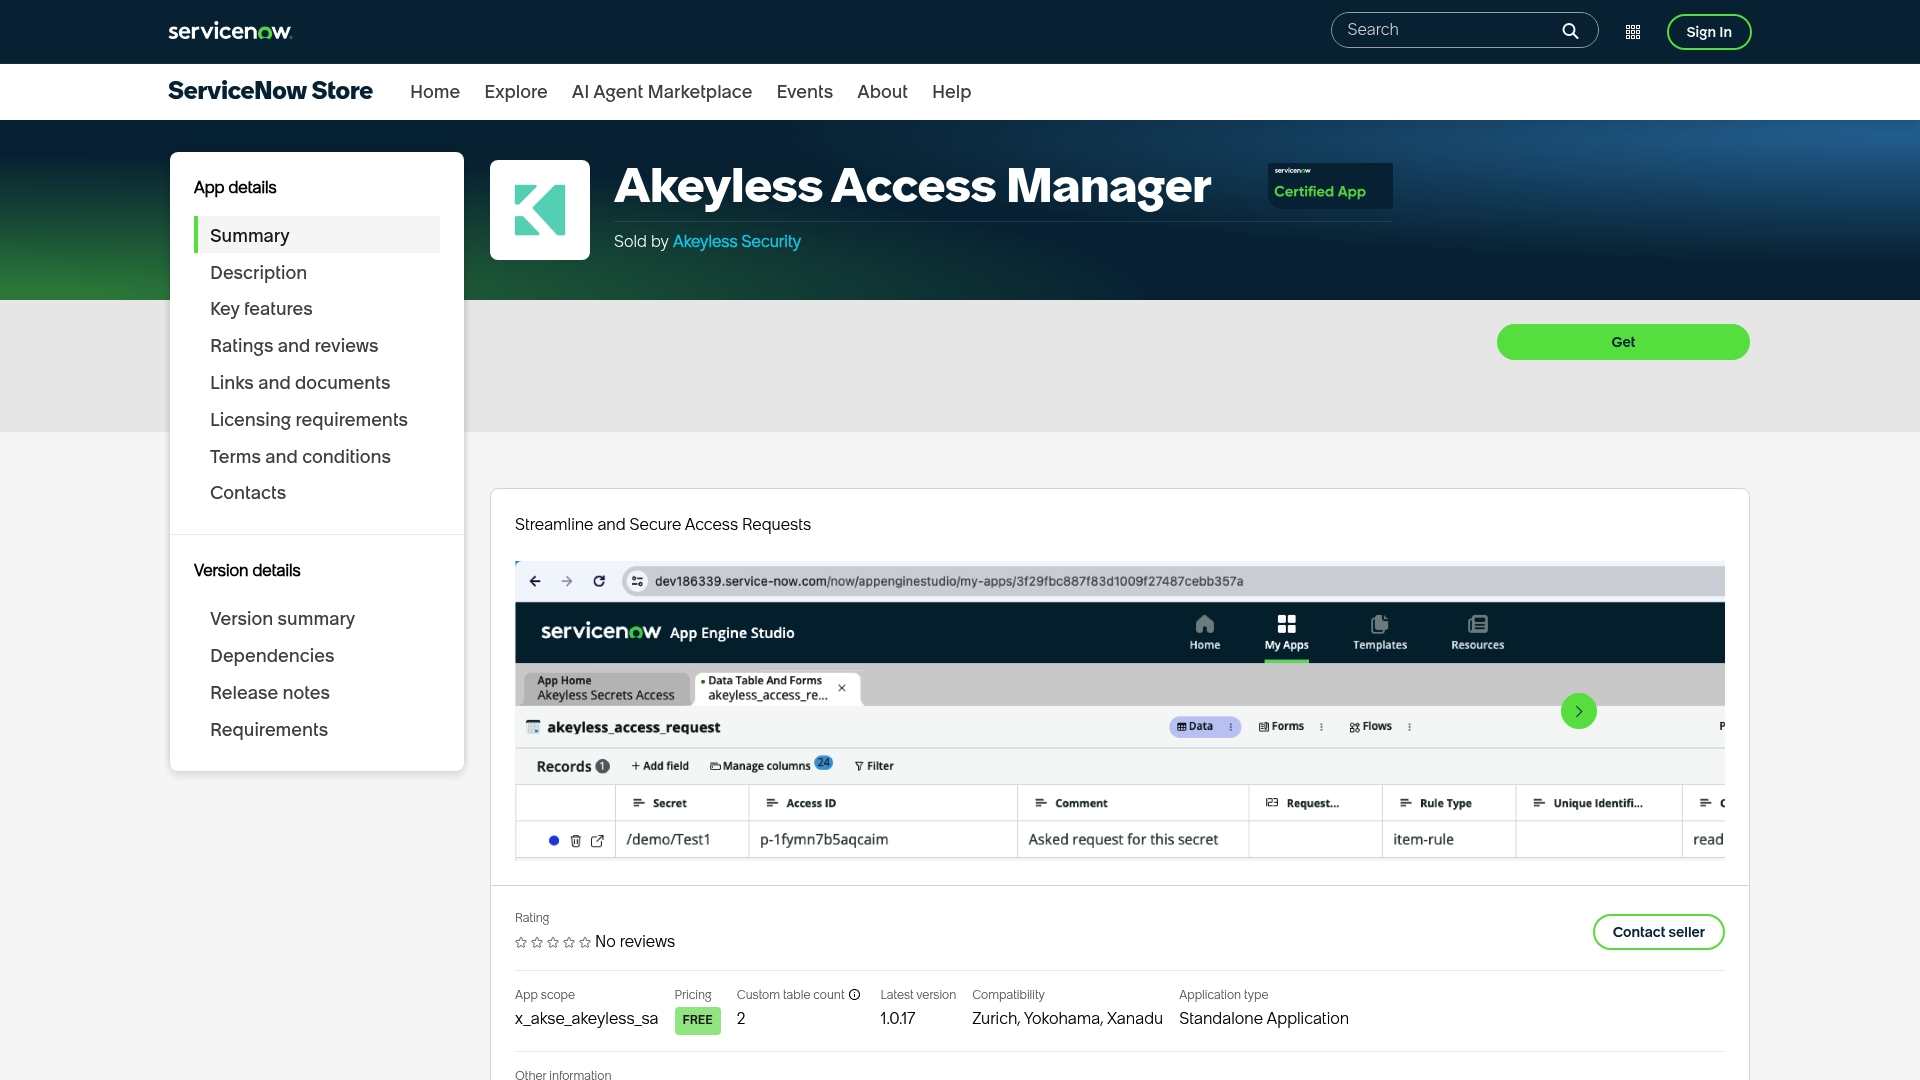1920x1080 pixels.
Task: Jump to Links and documents section
Action: click(300, 383)
